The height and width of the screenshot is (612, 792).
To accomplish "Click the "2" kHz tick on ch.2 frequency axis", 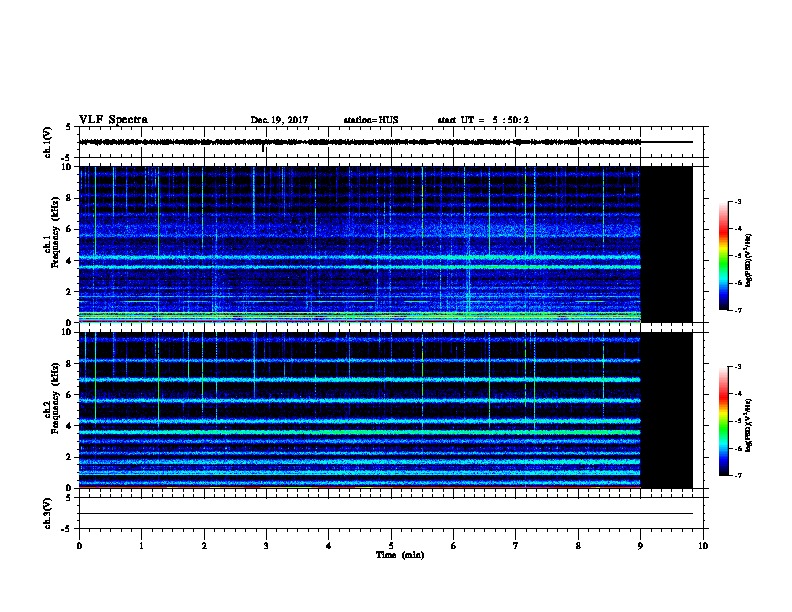I will pyautogui.click(x=69, y=457).
